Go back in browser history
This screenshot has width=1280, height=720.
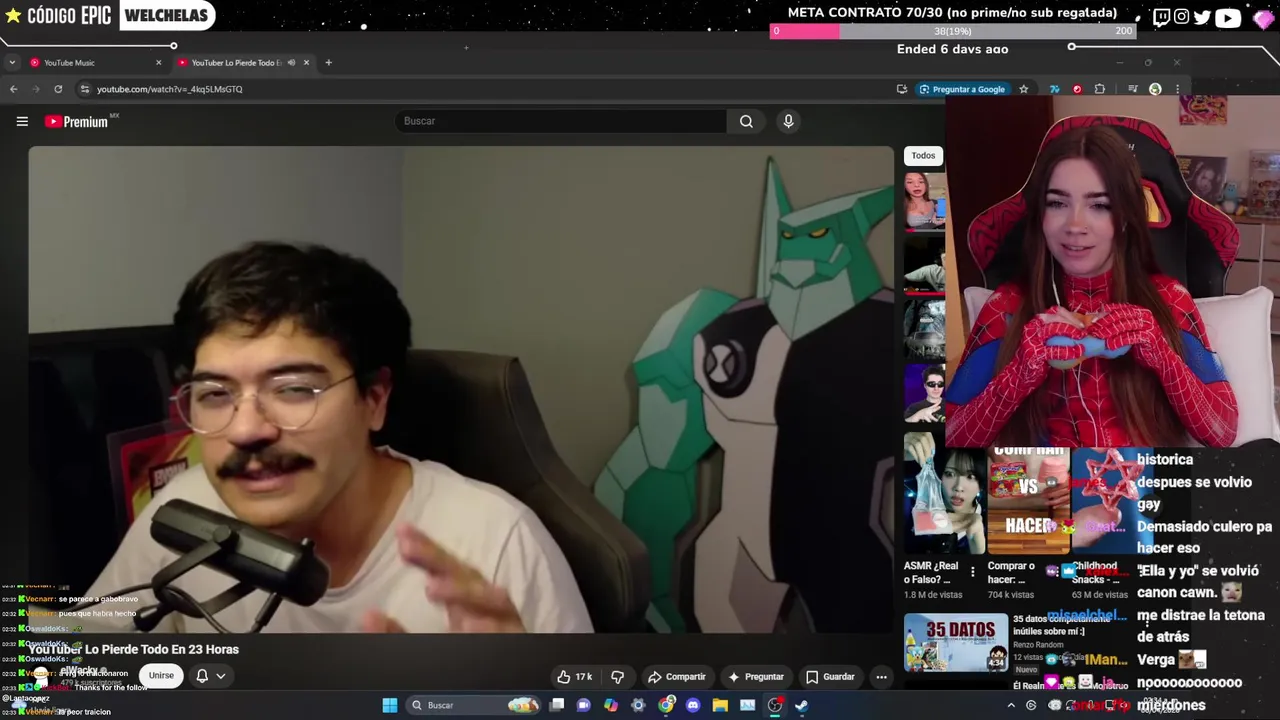click(x=13, y=89)
